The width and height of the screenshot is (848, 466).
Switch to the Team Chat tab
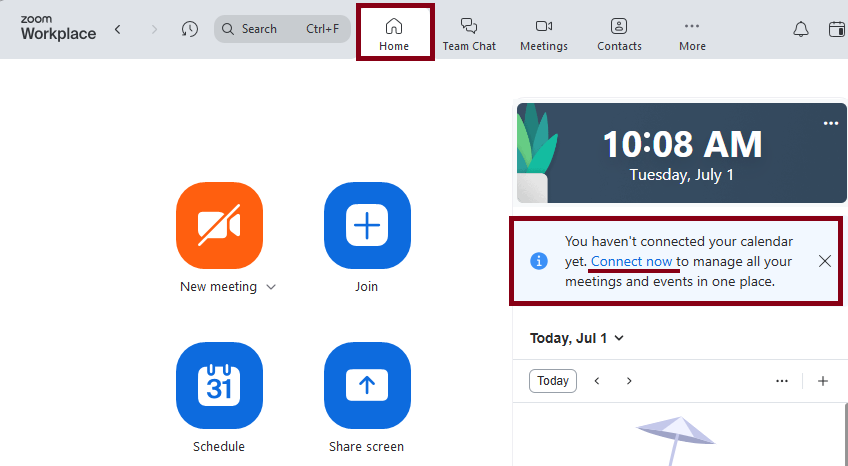tap(469, 33)
